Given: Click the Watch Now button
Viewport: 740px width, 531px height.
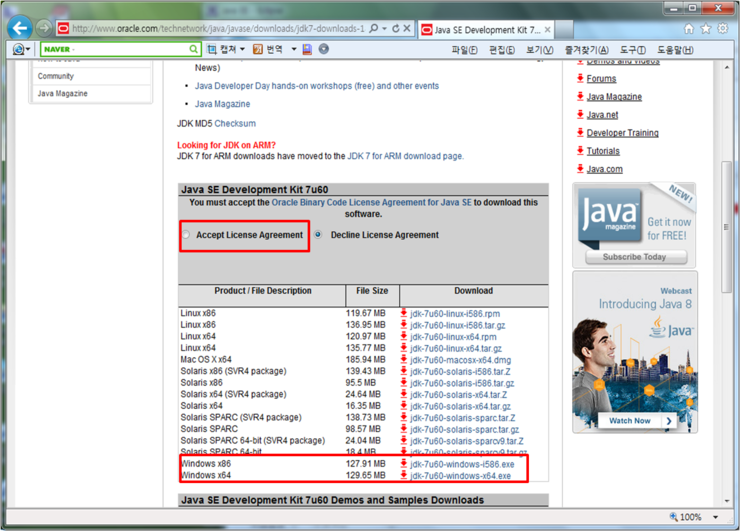Looking at the screenshot, I should click(x=637, y=421).
